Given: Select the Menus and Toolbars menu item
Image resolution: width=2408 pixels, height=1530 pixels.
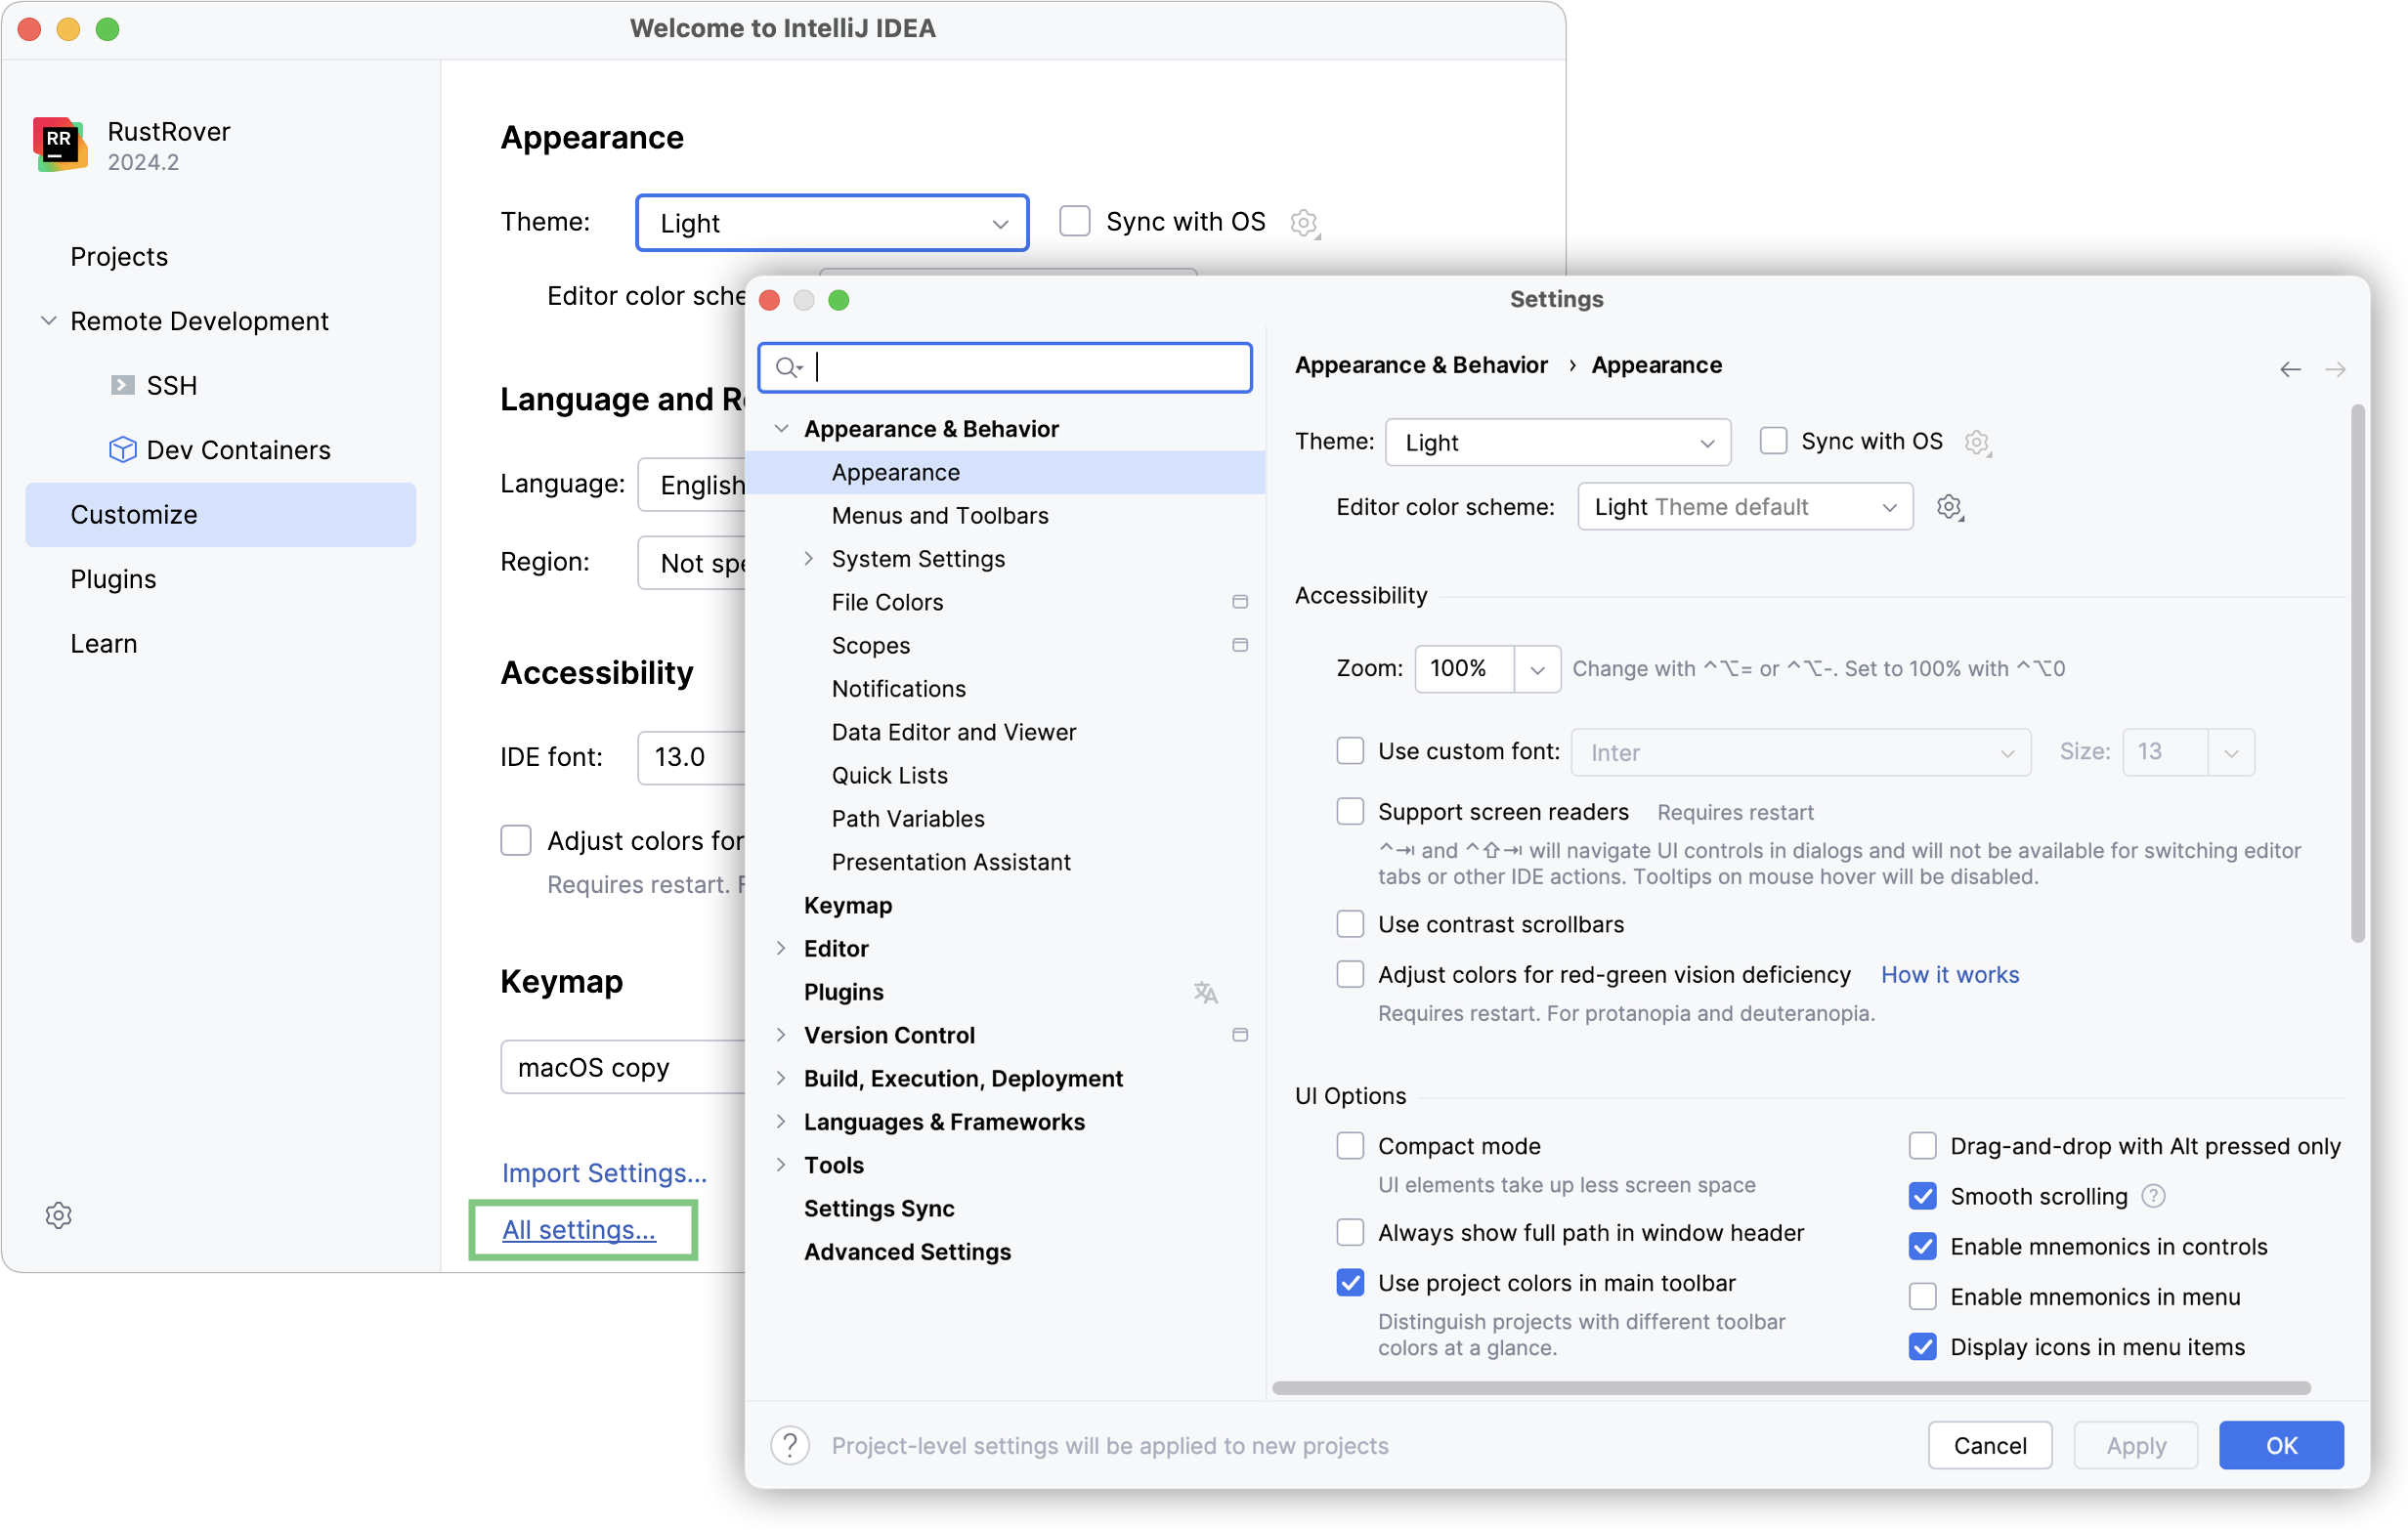Looking at the screenshot, I should point(941,516).
